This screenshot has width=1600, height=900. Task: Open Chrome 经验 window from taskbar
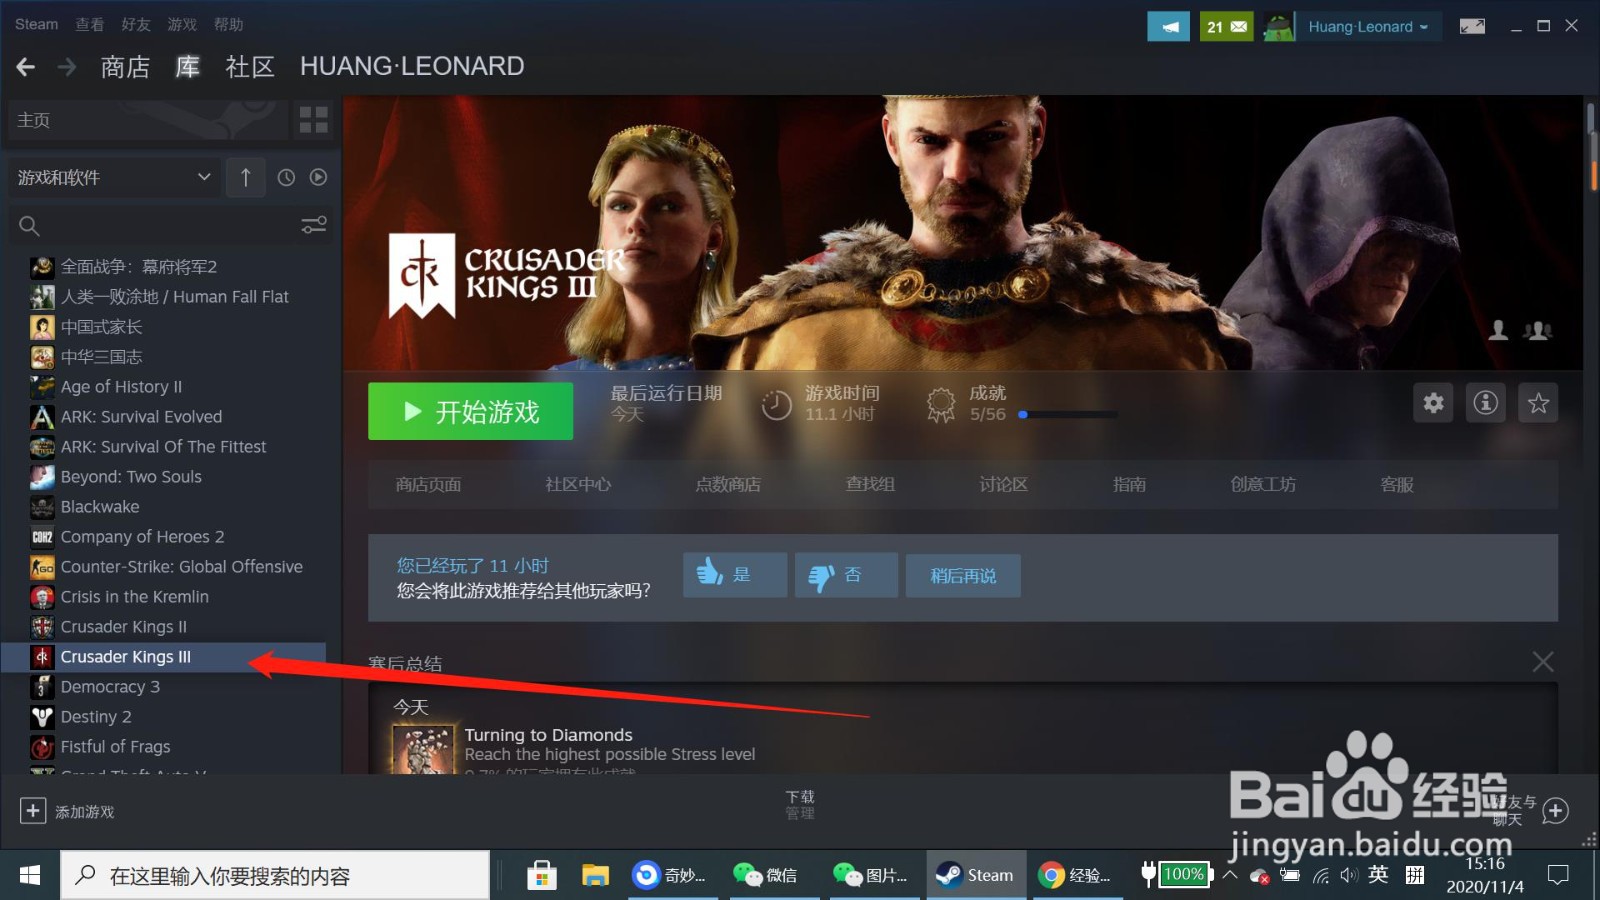[x=1076, y=876]
